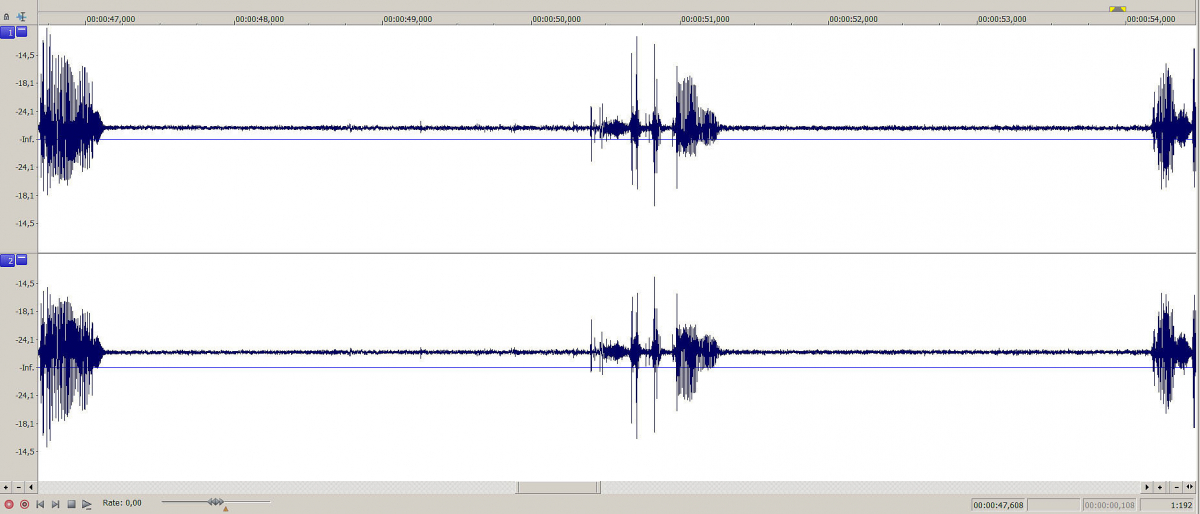1200x514 pixels.
Task: Click the lock icon above channel 1
Action: click(x=7, y=16)
